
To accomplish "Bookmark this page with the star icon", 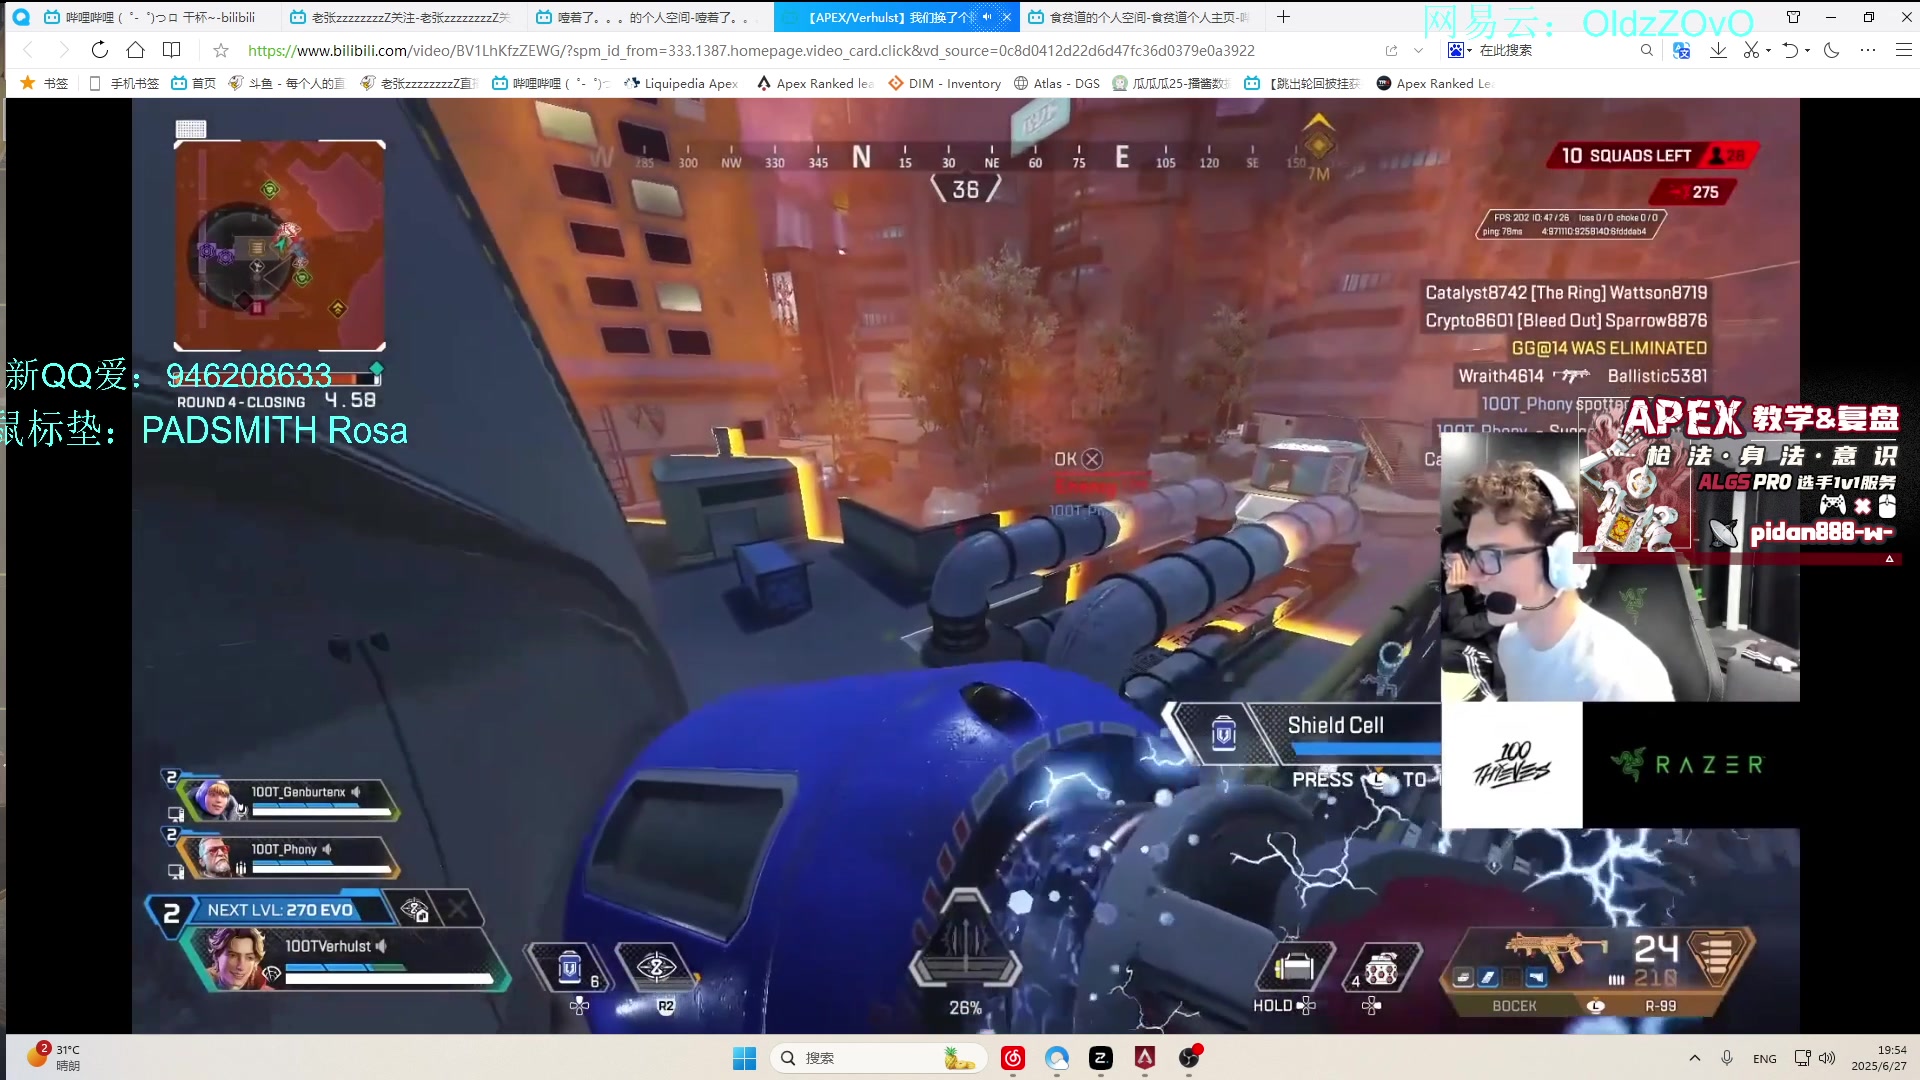I will tap(221, 50).
